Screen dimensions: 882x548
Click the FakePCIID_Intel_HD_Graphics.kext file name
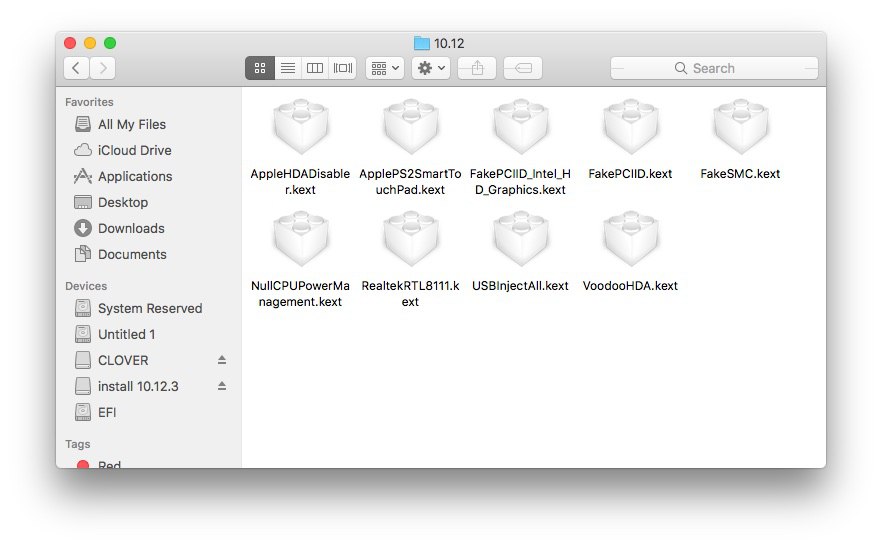pyautogui.click(x=520, y=182)
